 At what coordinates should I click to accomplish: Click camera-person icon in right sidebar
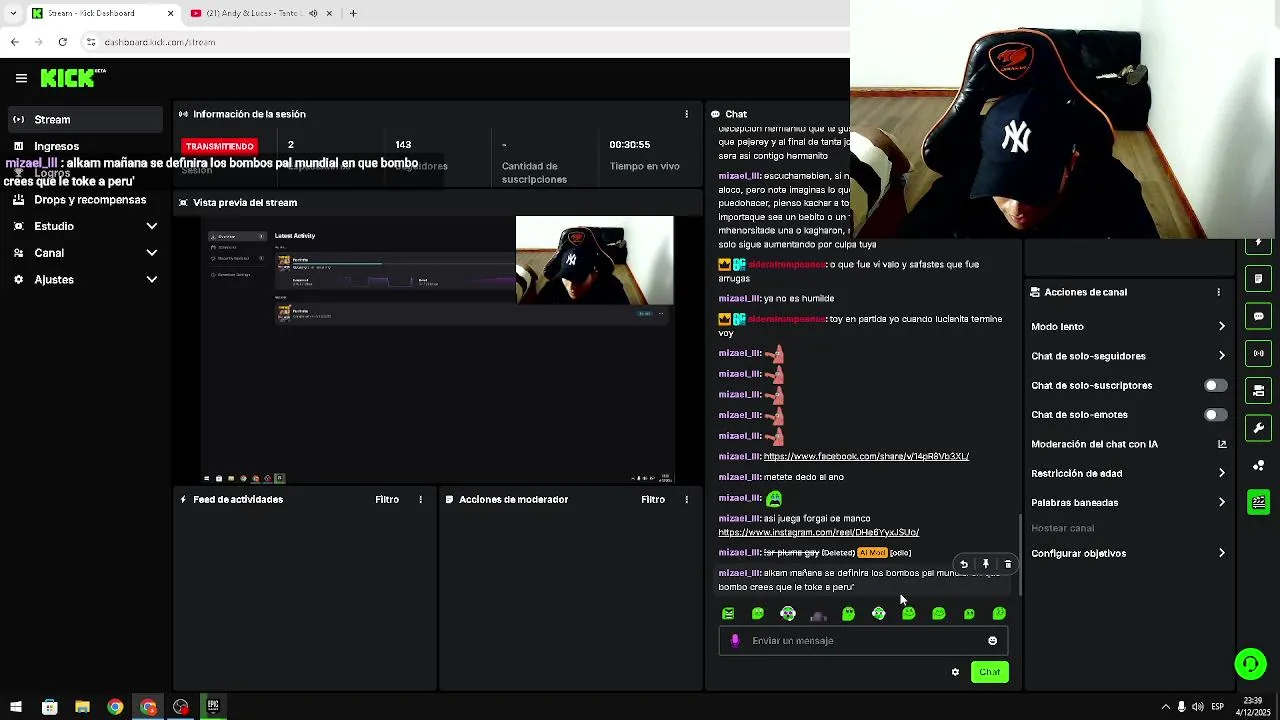point(1259,390)
